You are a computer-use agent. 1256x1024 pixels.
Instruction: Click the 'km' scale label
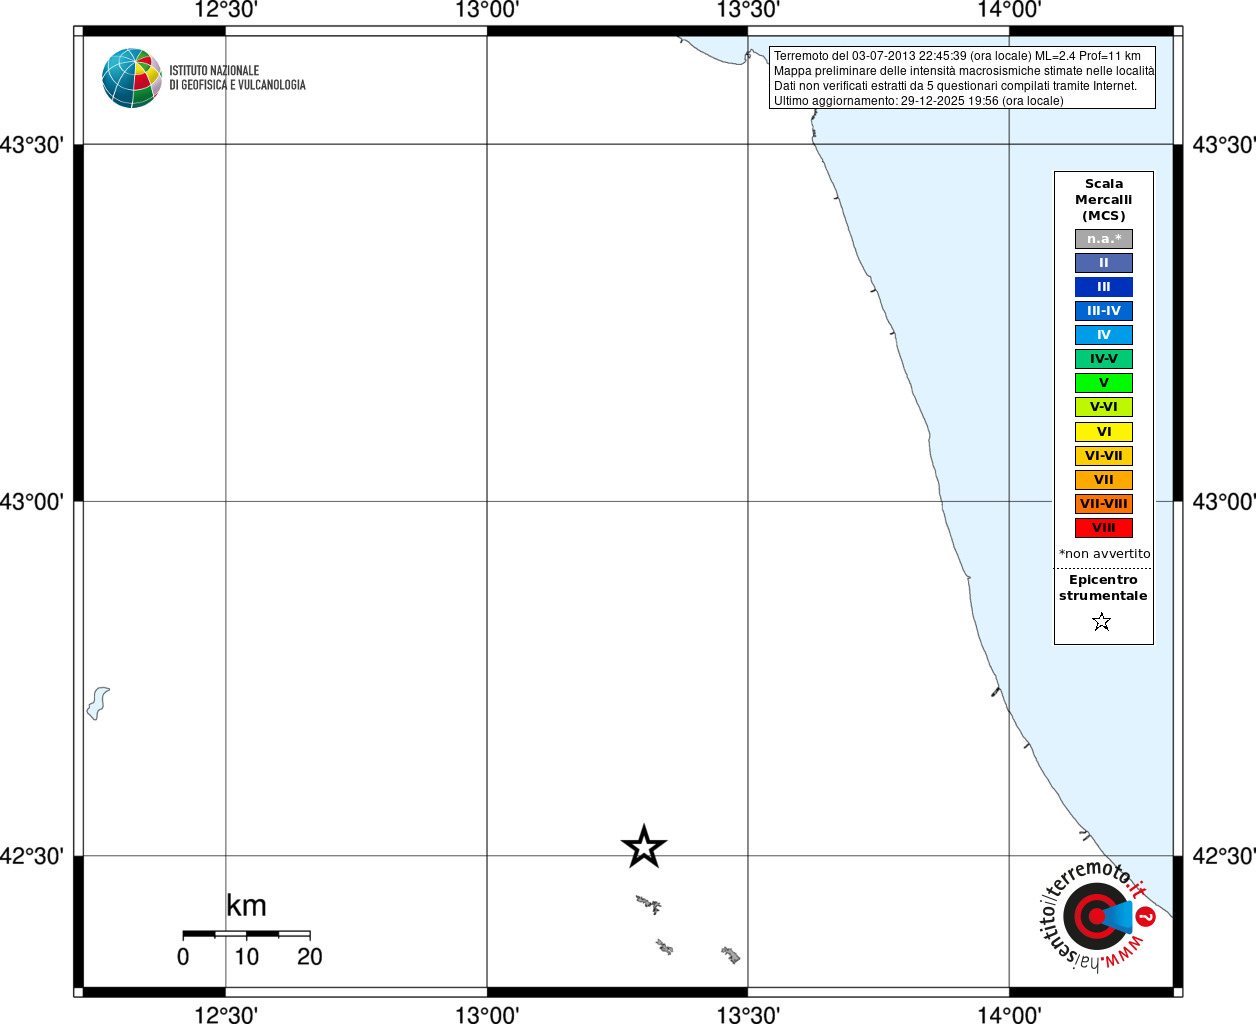(246, 906)
